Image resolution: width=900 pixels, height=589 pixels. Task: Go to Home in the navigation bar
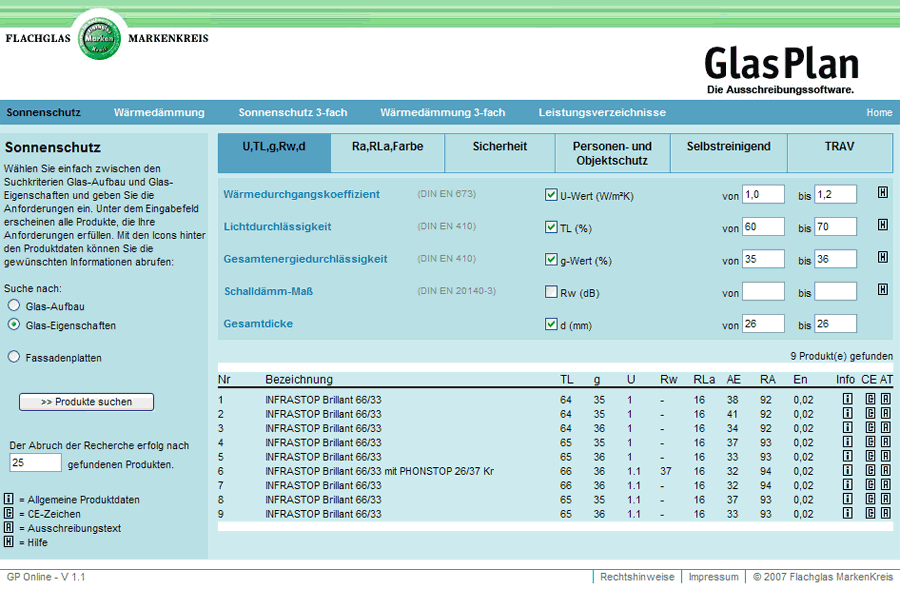(879, 113)
